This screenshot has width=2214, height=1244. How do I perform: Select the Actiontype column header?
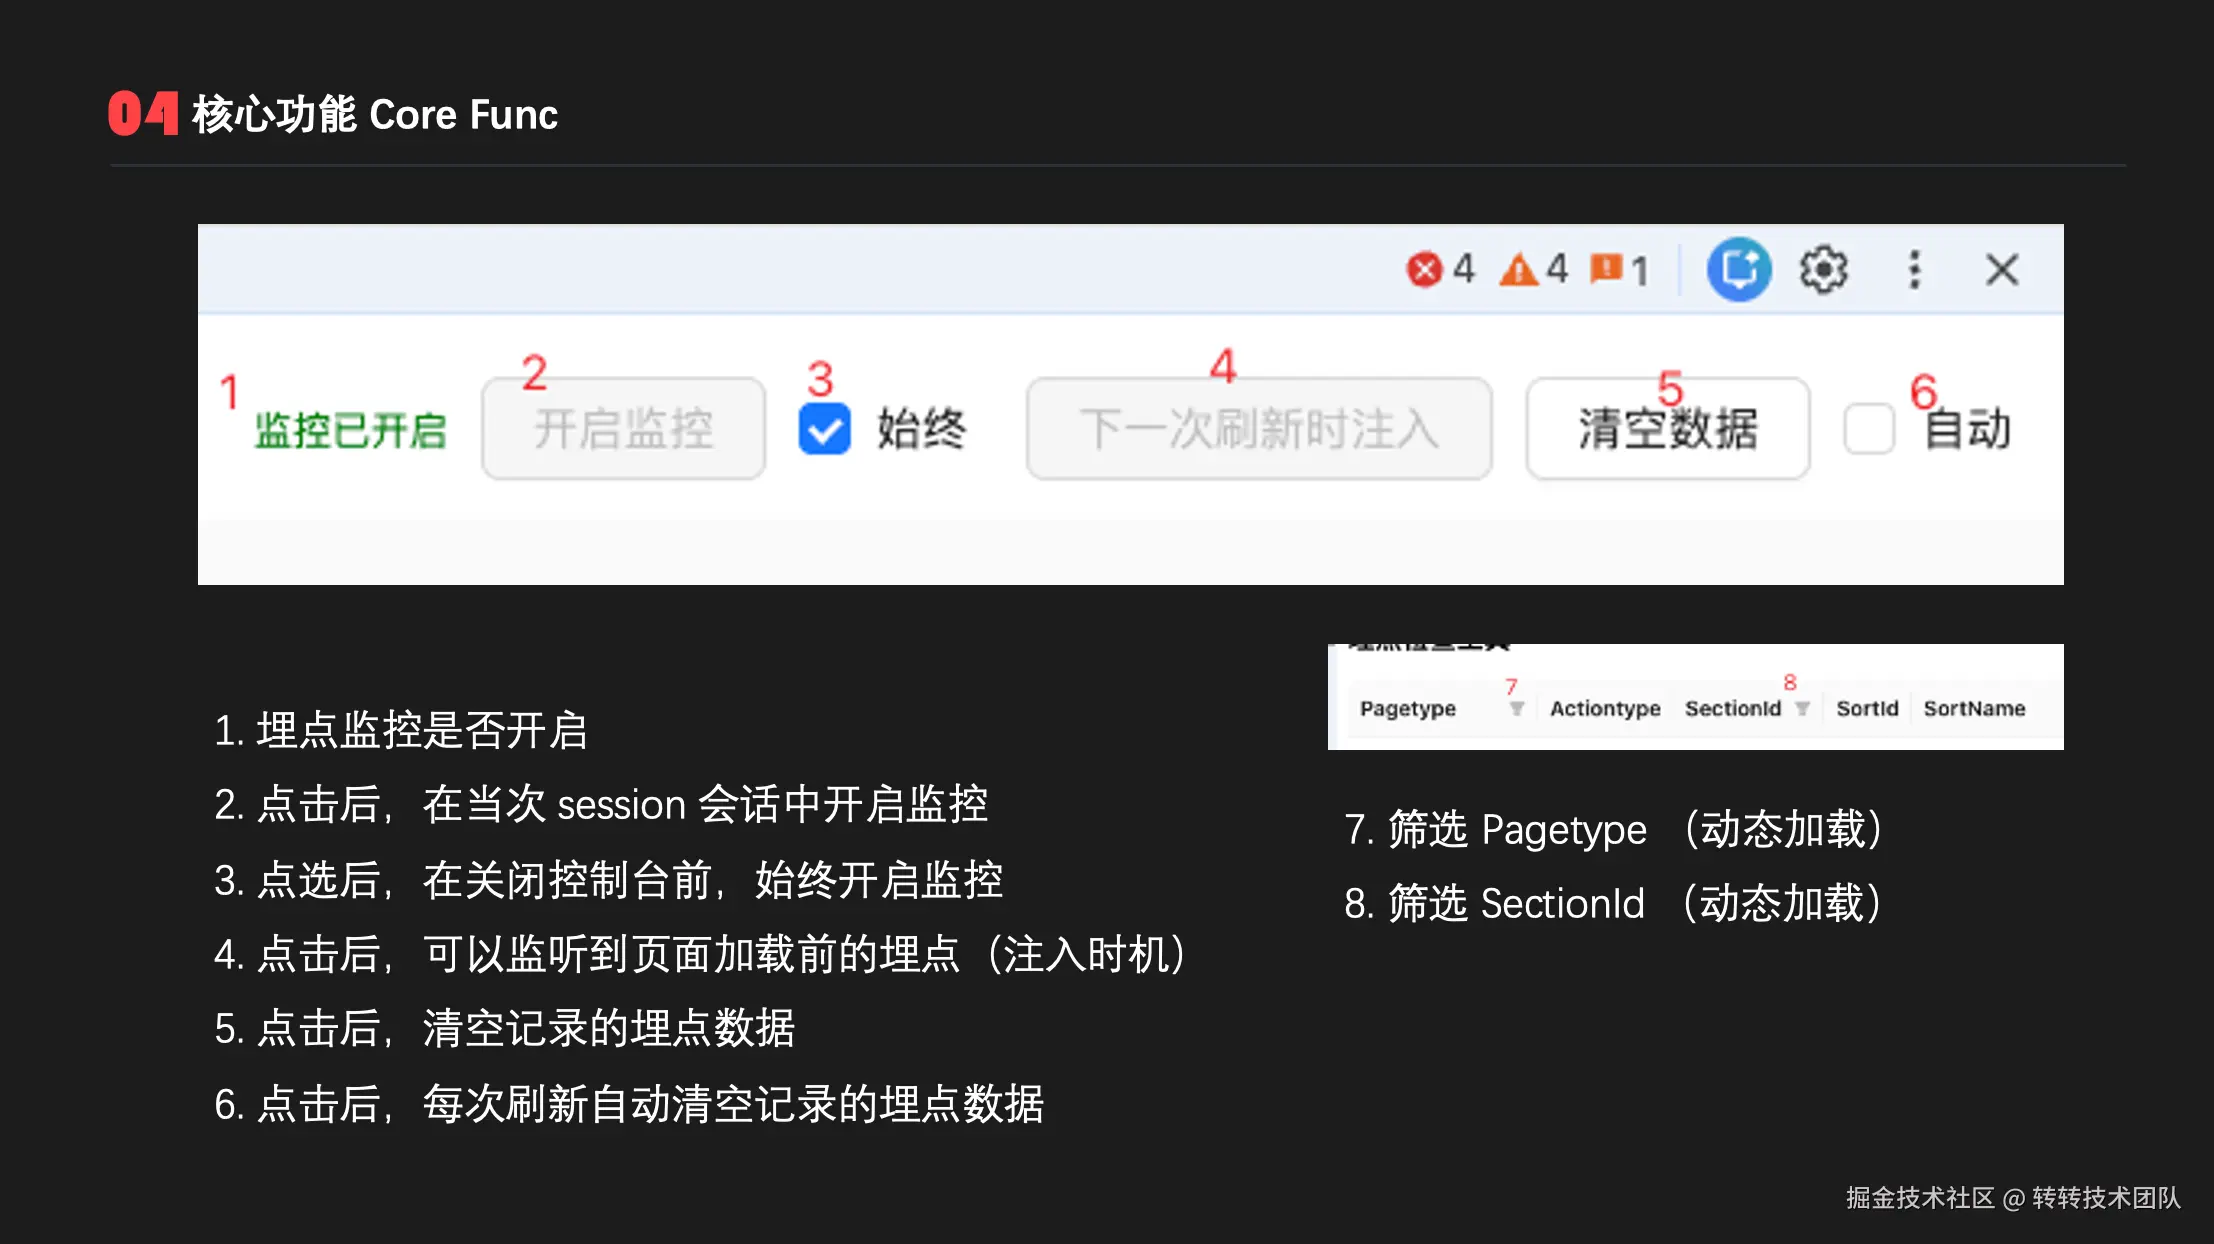tap(1604, 709)
